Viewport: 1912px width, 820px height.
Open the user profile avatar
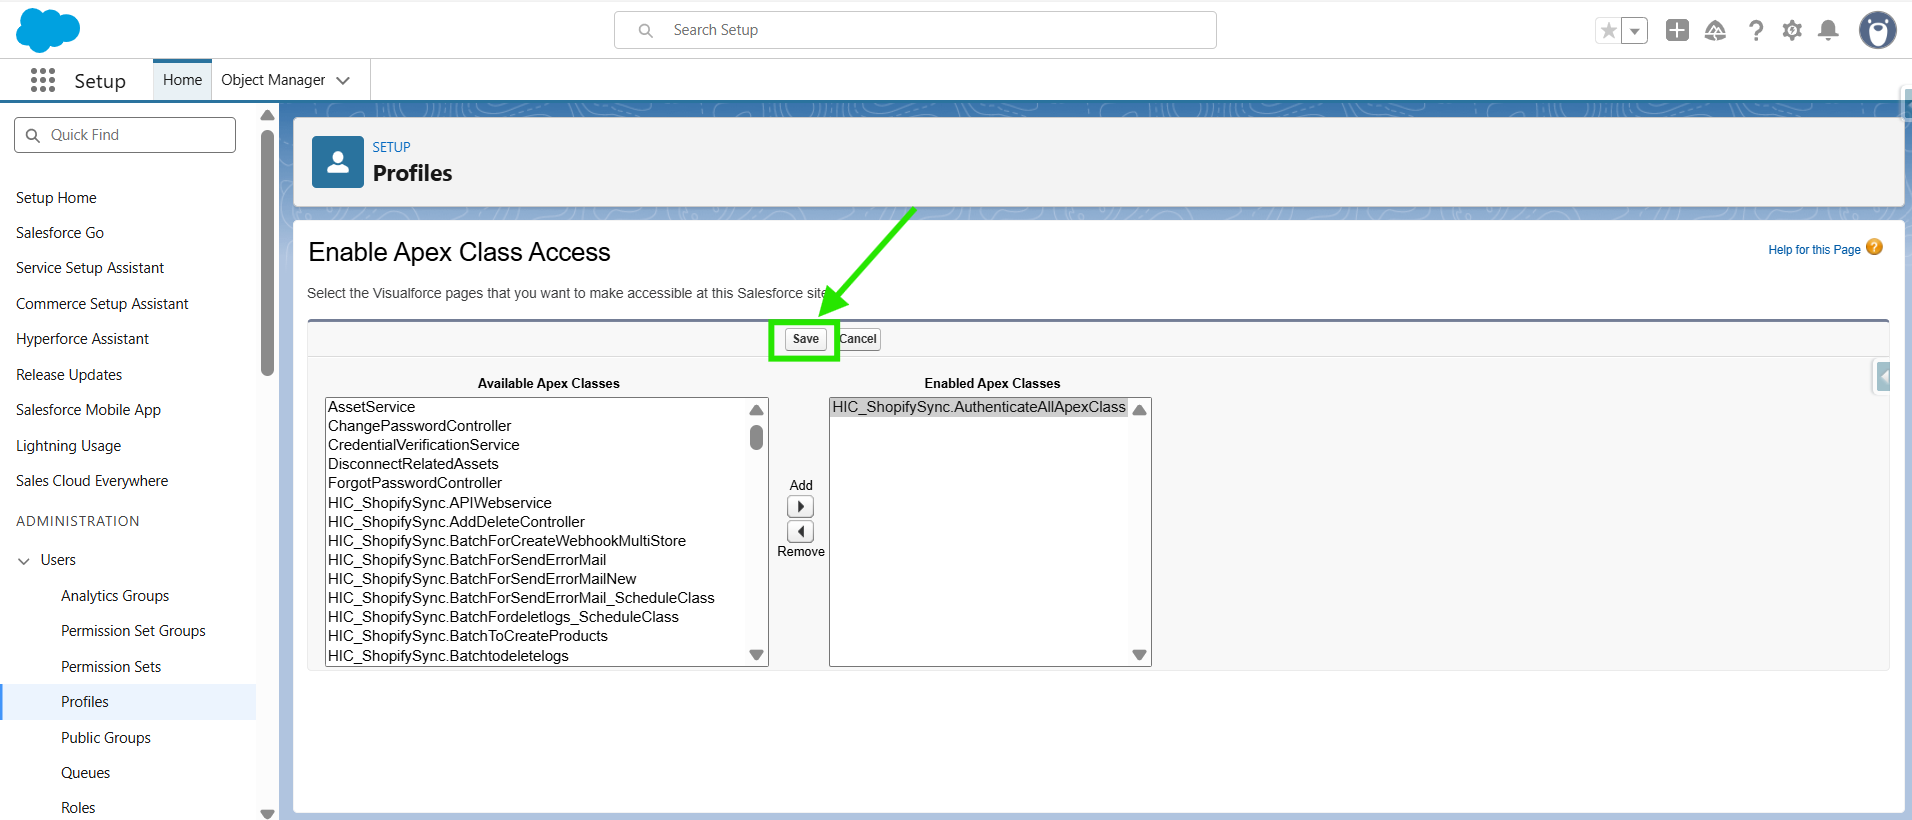1877,30
